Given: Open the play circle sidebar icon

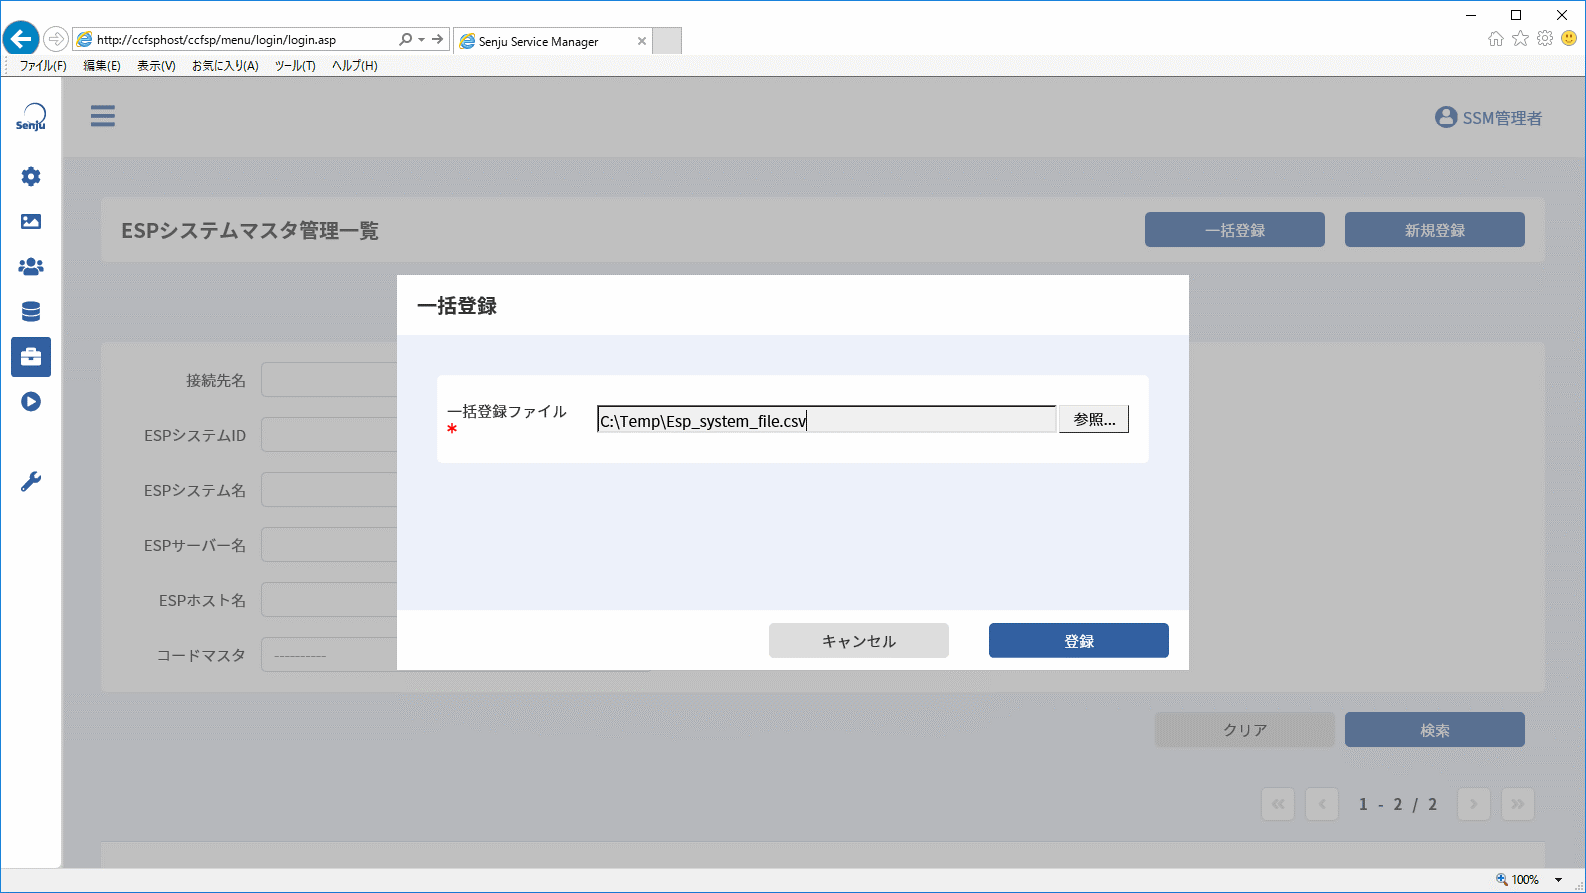Looking at the screenshot, I should (31, 402).
